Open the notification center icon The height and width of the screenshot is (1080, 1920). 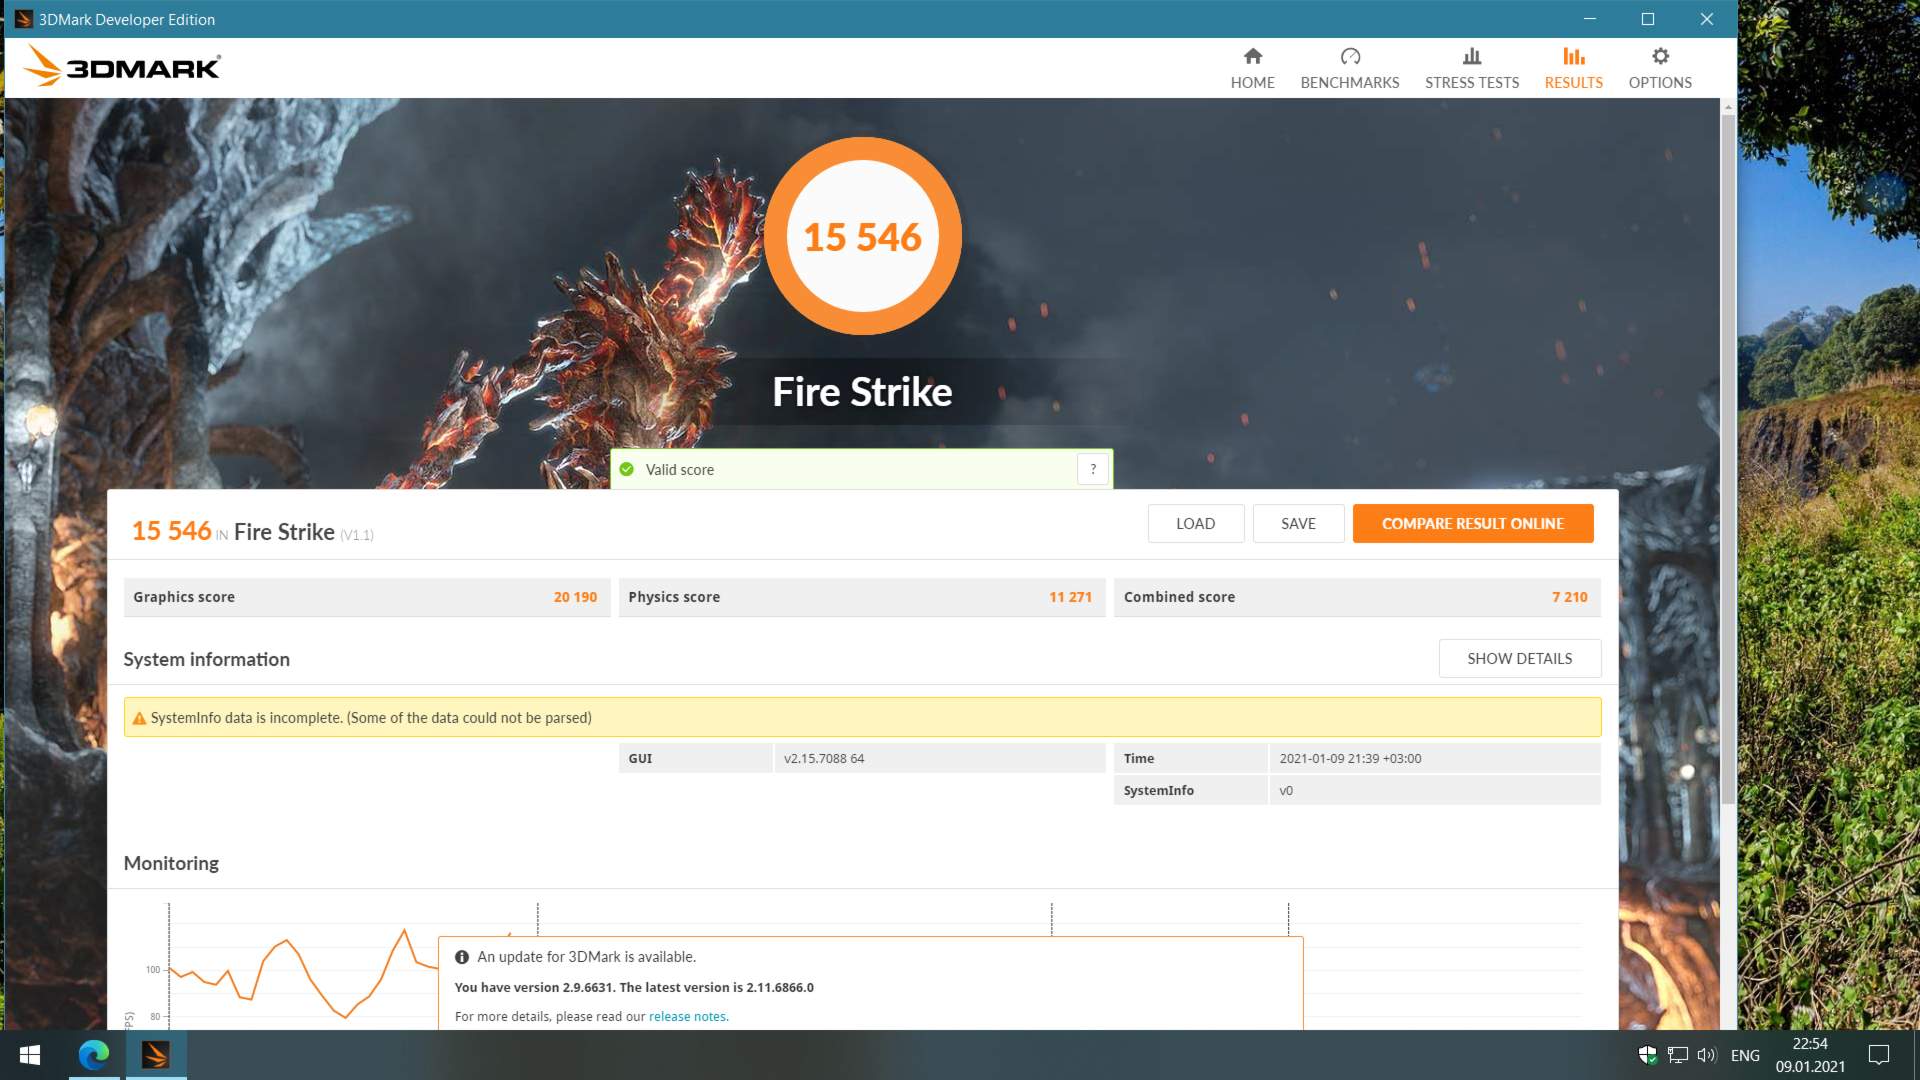(1879, 1055)
